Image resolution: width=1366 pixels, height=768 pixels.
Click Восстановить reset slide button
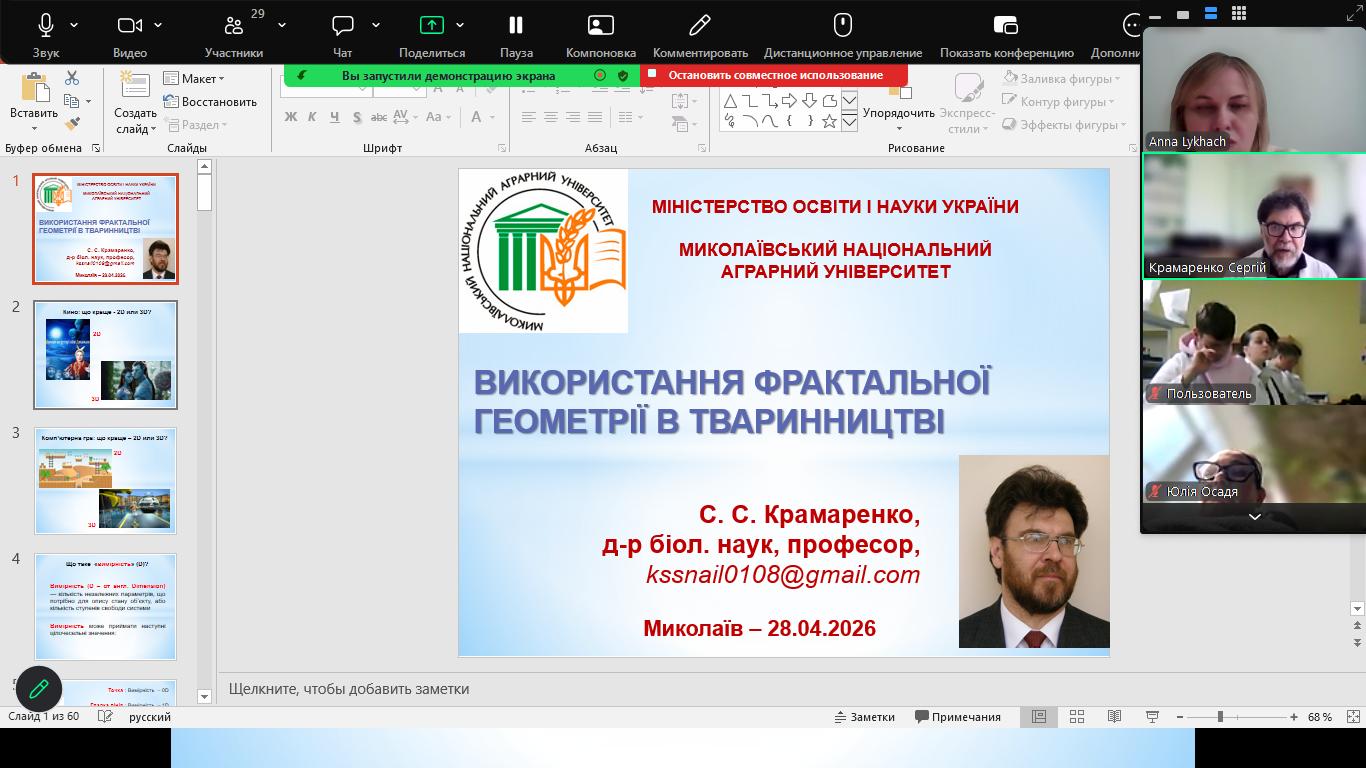click(210, 101)
